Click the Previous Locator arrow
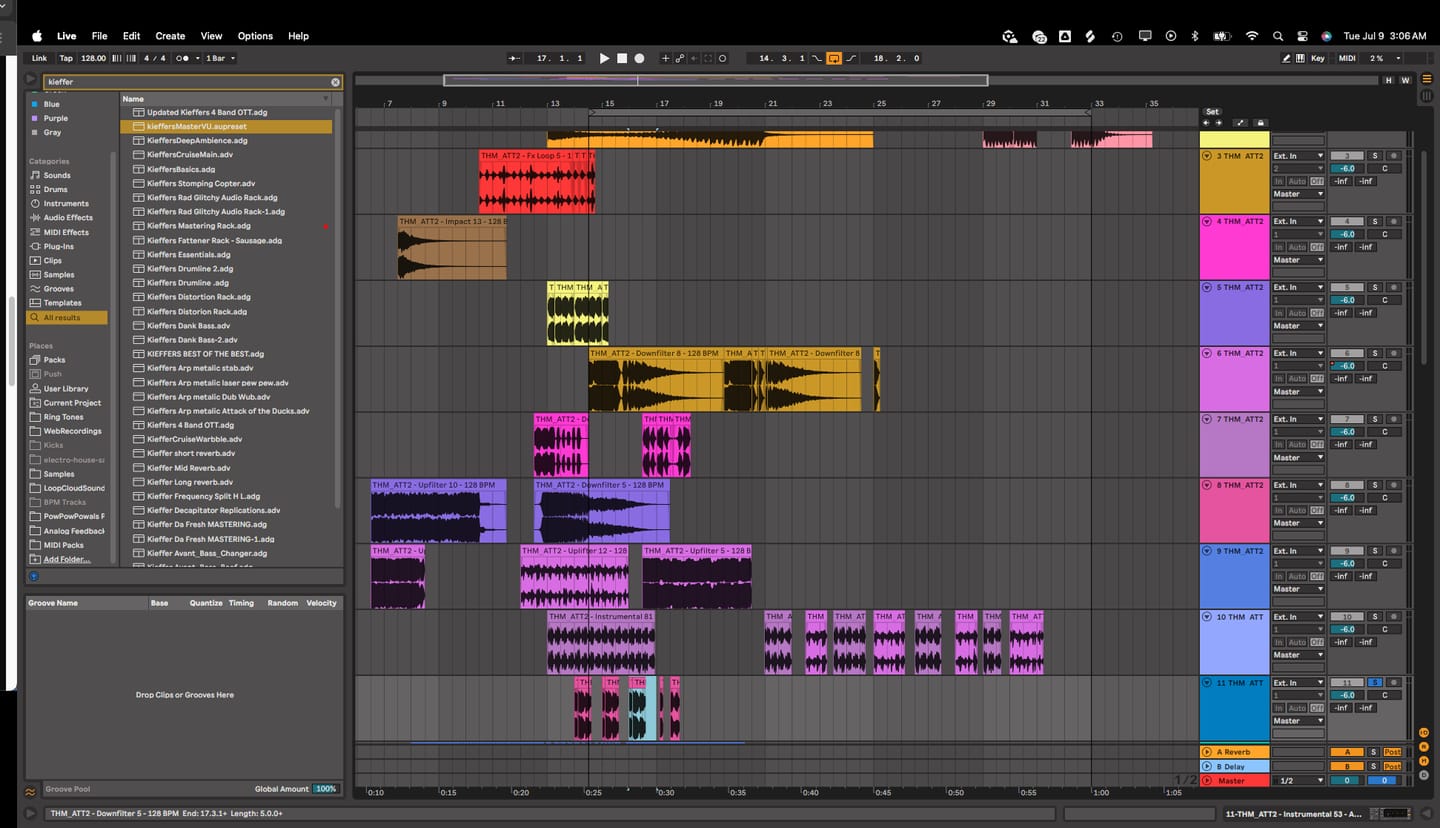The height and width of the screenshot is (828, 1440). [x=1206, y=123]
